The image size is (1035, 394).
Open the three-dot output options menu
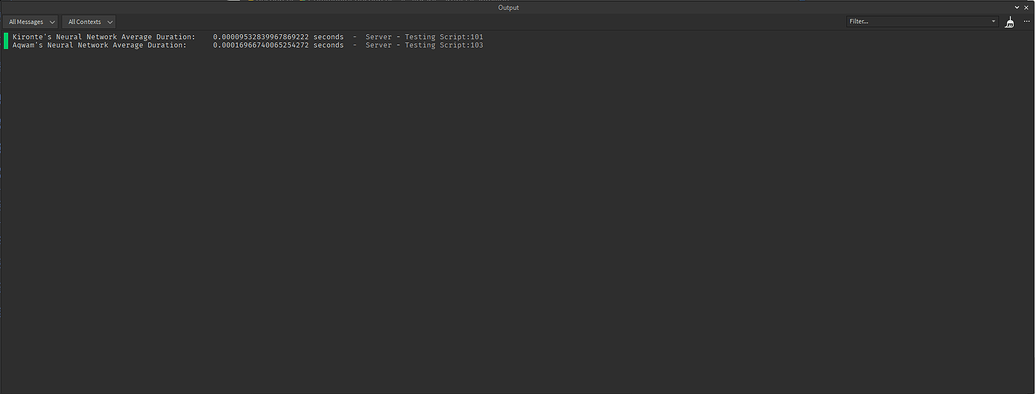click(1026, 22)
